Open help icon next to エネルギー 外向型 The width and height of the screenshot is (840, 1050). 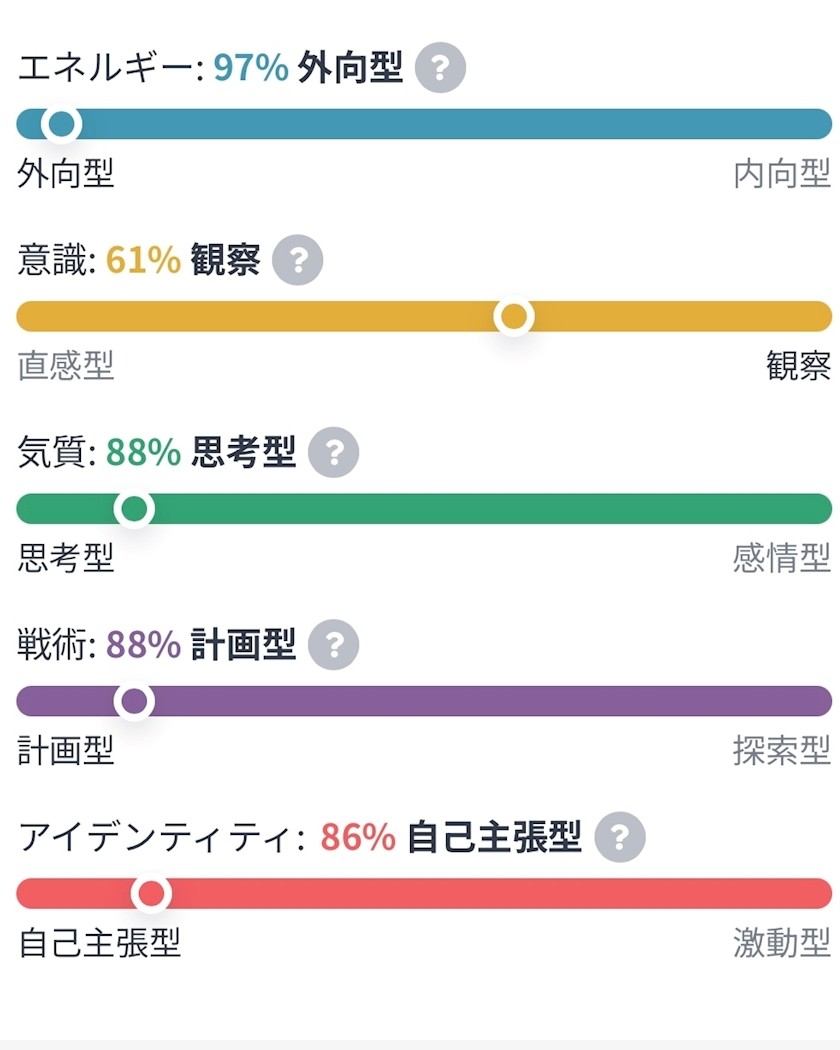(x=440, y=68)
